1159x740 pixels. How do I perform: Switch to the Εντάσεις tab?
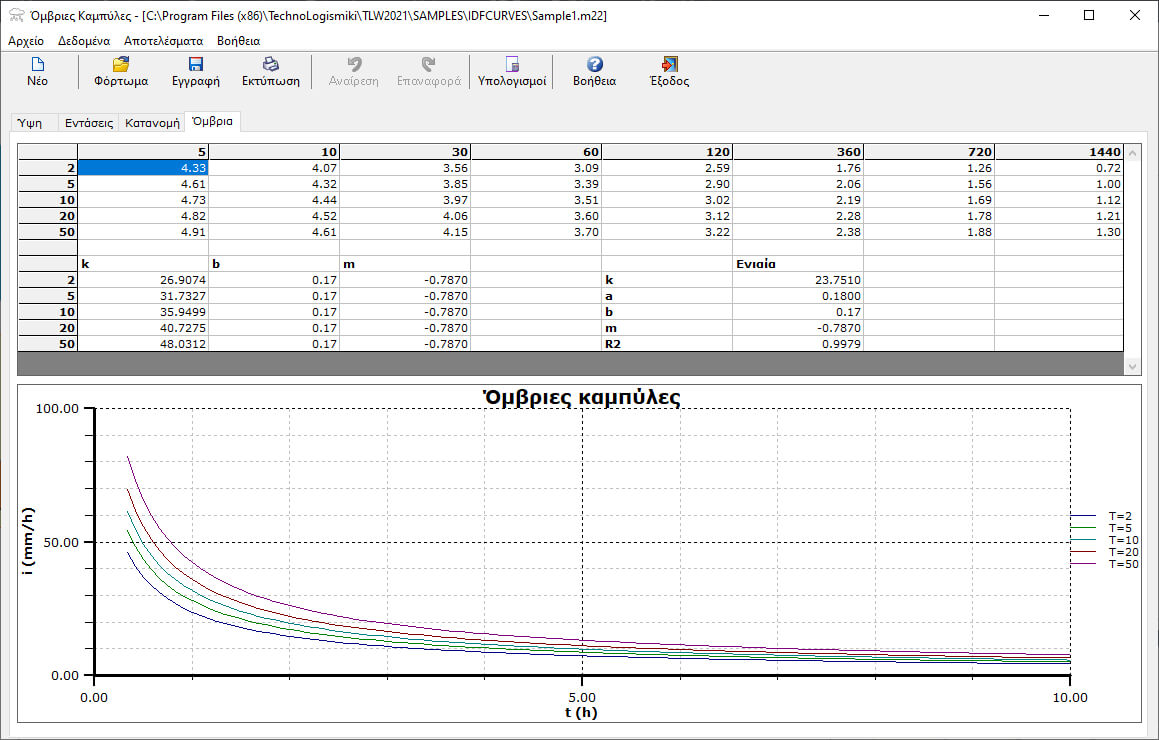(89, 123)
